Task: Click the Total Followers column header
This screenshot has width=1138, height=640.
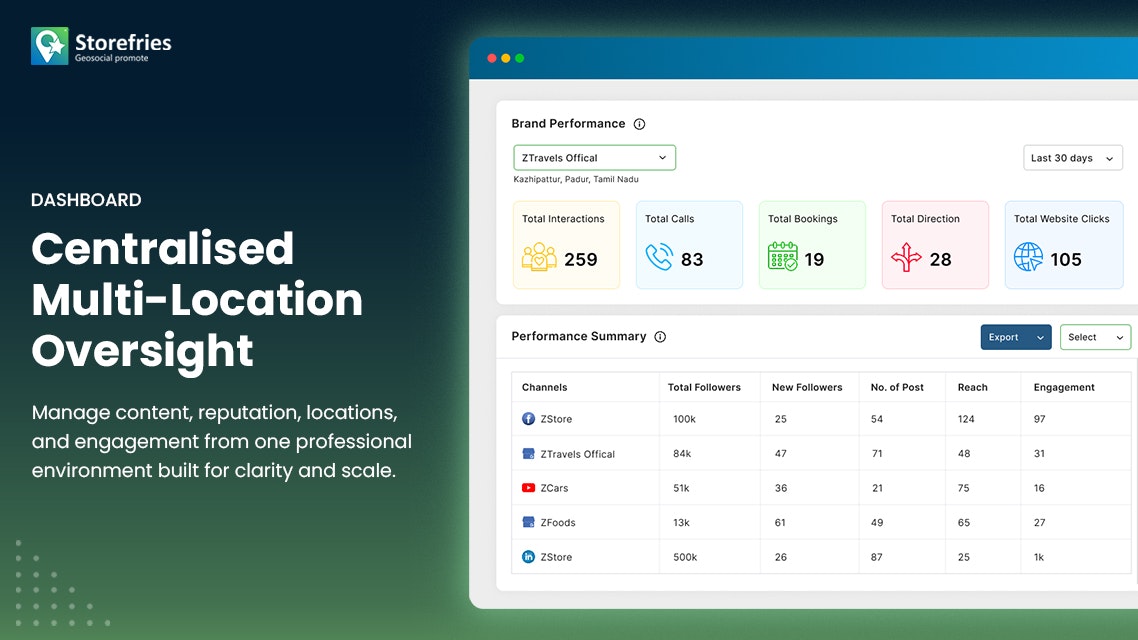Action: coord(704,387)
